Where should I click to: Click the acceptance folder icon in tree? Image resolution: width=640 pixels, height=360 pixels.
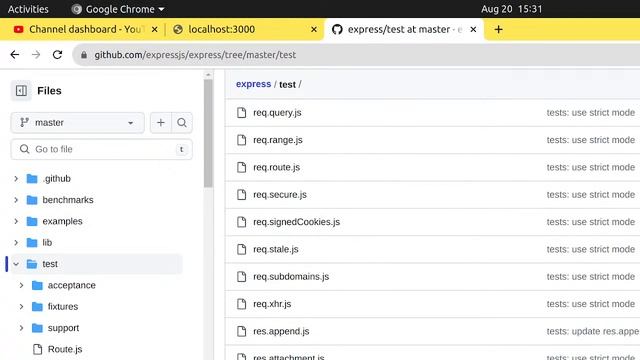pyautogui.click(x=37, y=285)
